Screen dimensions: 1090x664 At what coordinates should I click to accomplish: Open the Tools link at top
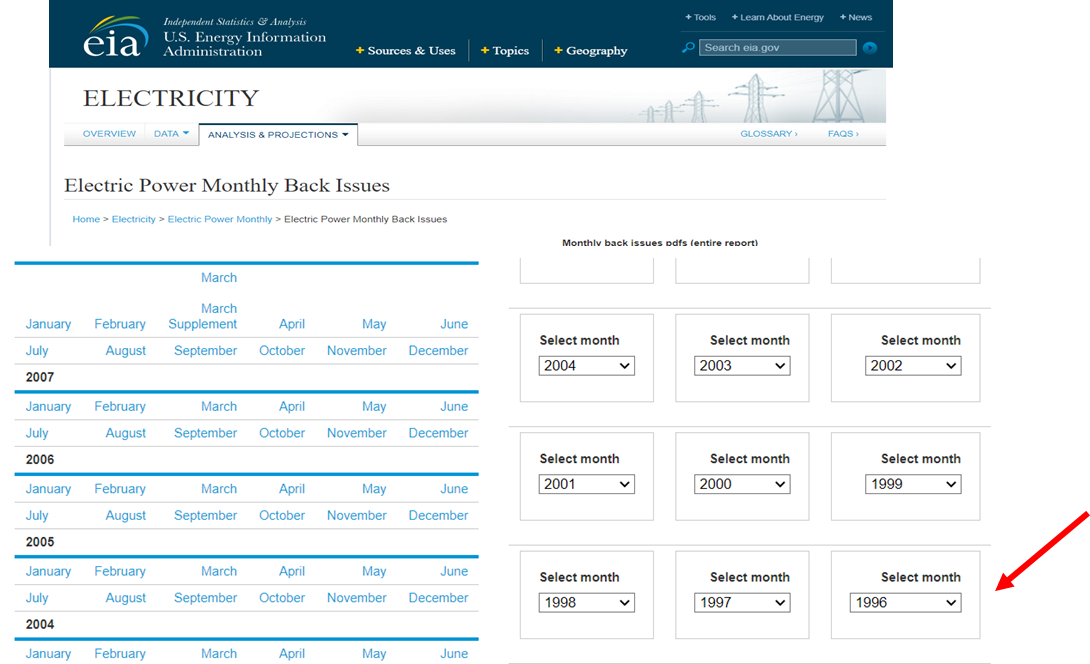pos(701,17)
